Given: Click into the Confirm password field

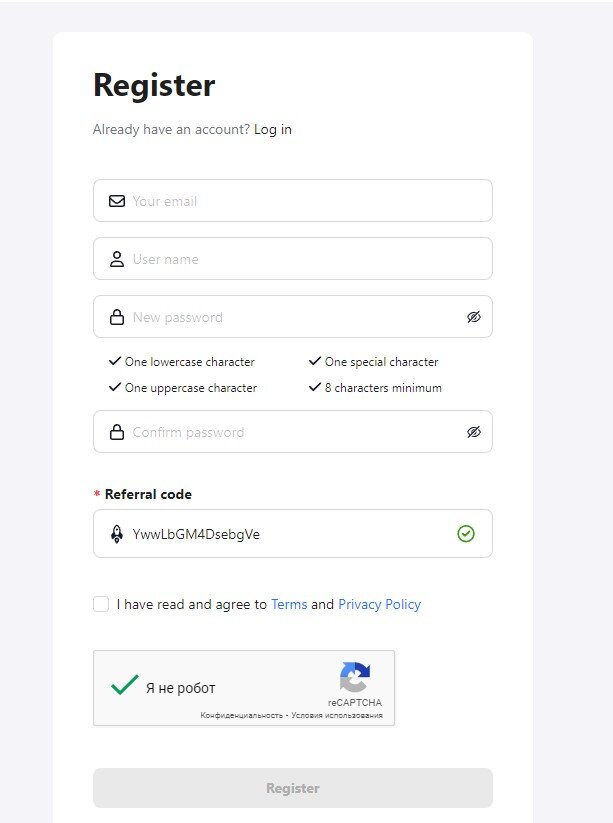Looking at the screenshot, I should coord(290,432).
